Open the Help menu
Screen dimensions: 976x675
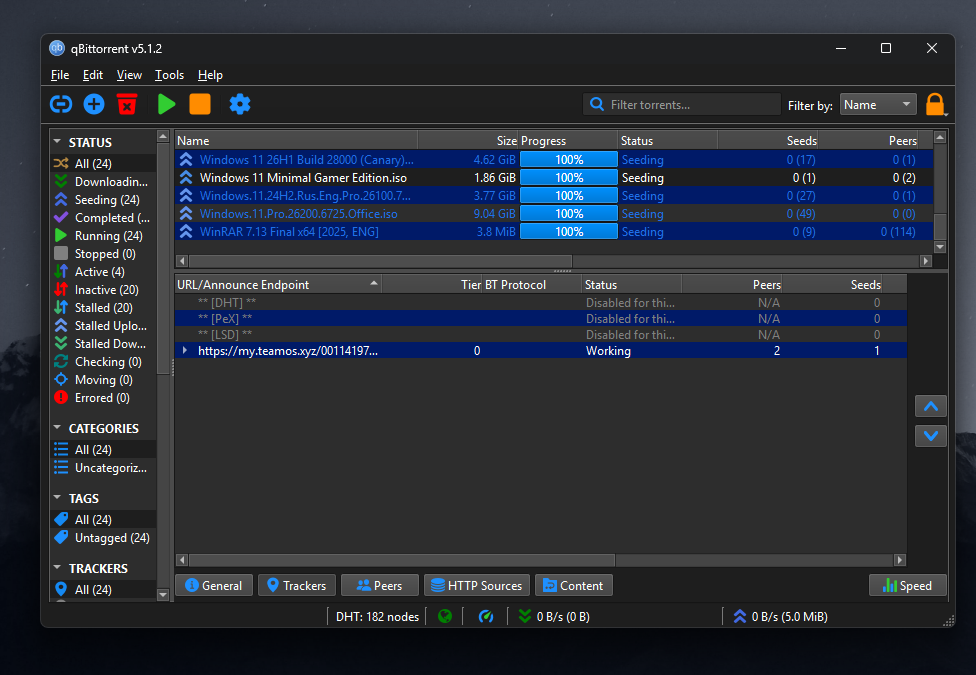click(x=210, y=75)
